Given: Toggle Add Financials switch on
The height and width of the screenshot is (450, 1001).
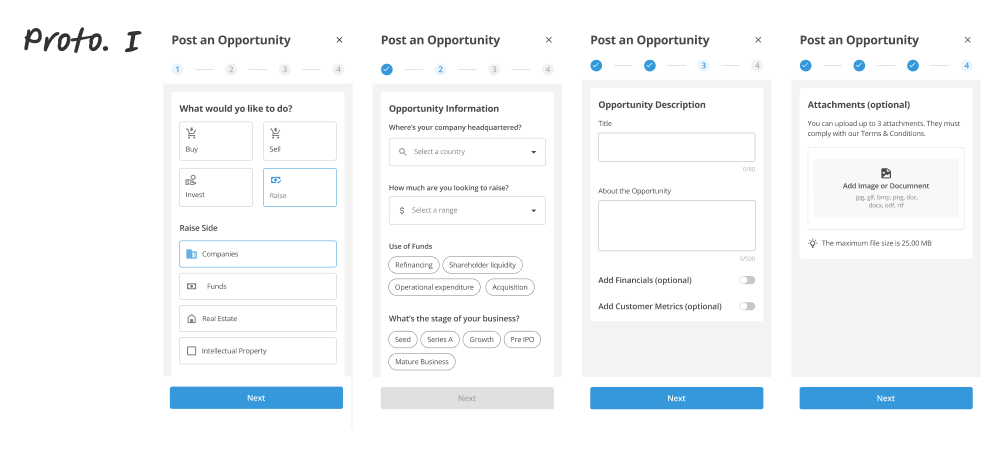Looking at the screenshot, I should point(747,280).
